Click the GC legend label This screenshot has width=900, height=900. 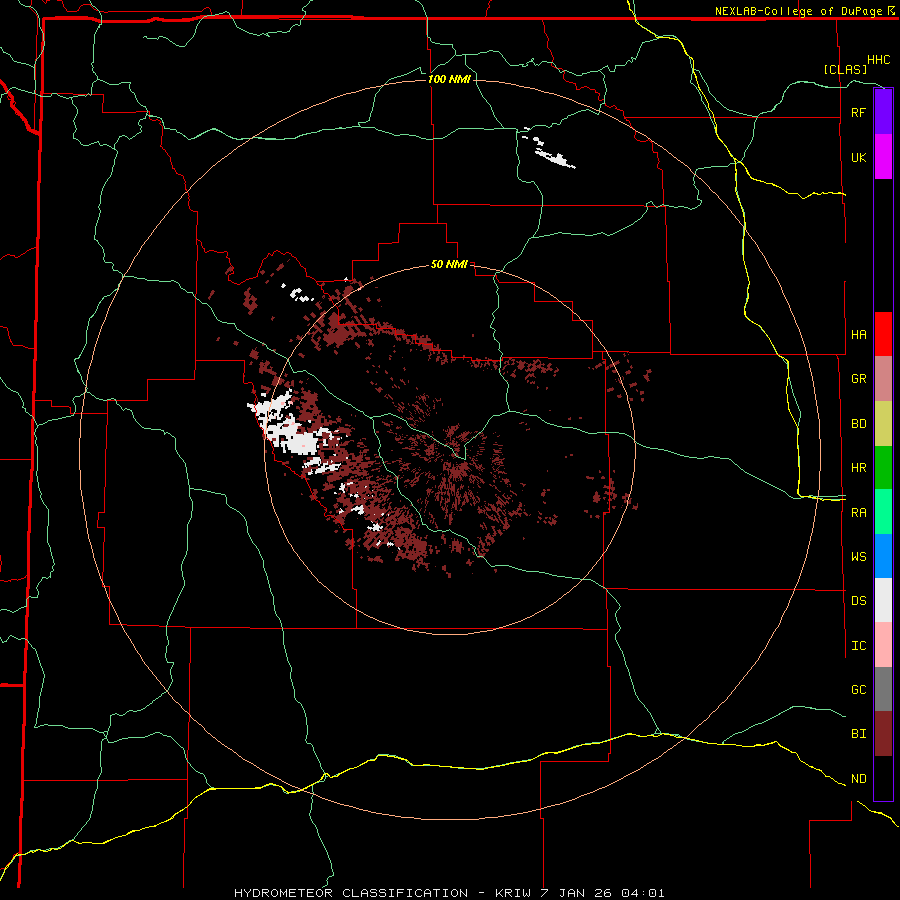click(858, 689)
